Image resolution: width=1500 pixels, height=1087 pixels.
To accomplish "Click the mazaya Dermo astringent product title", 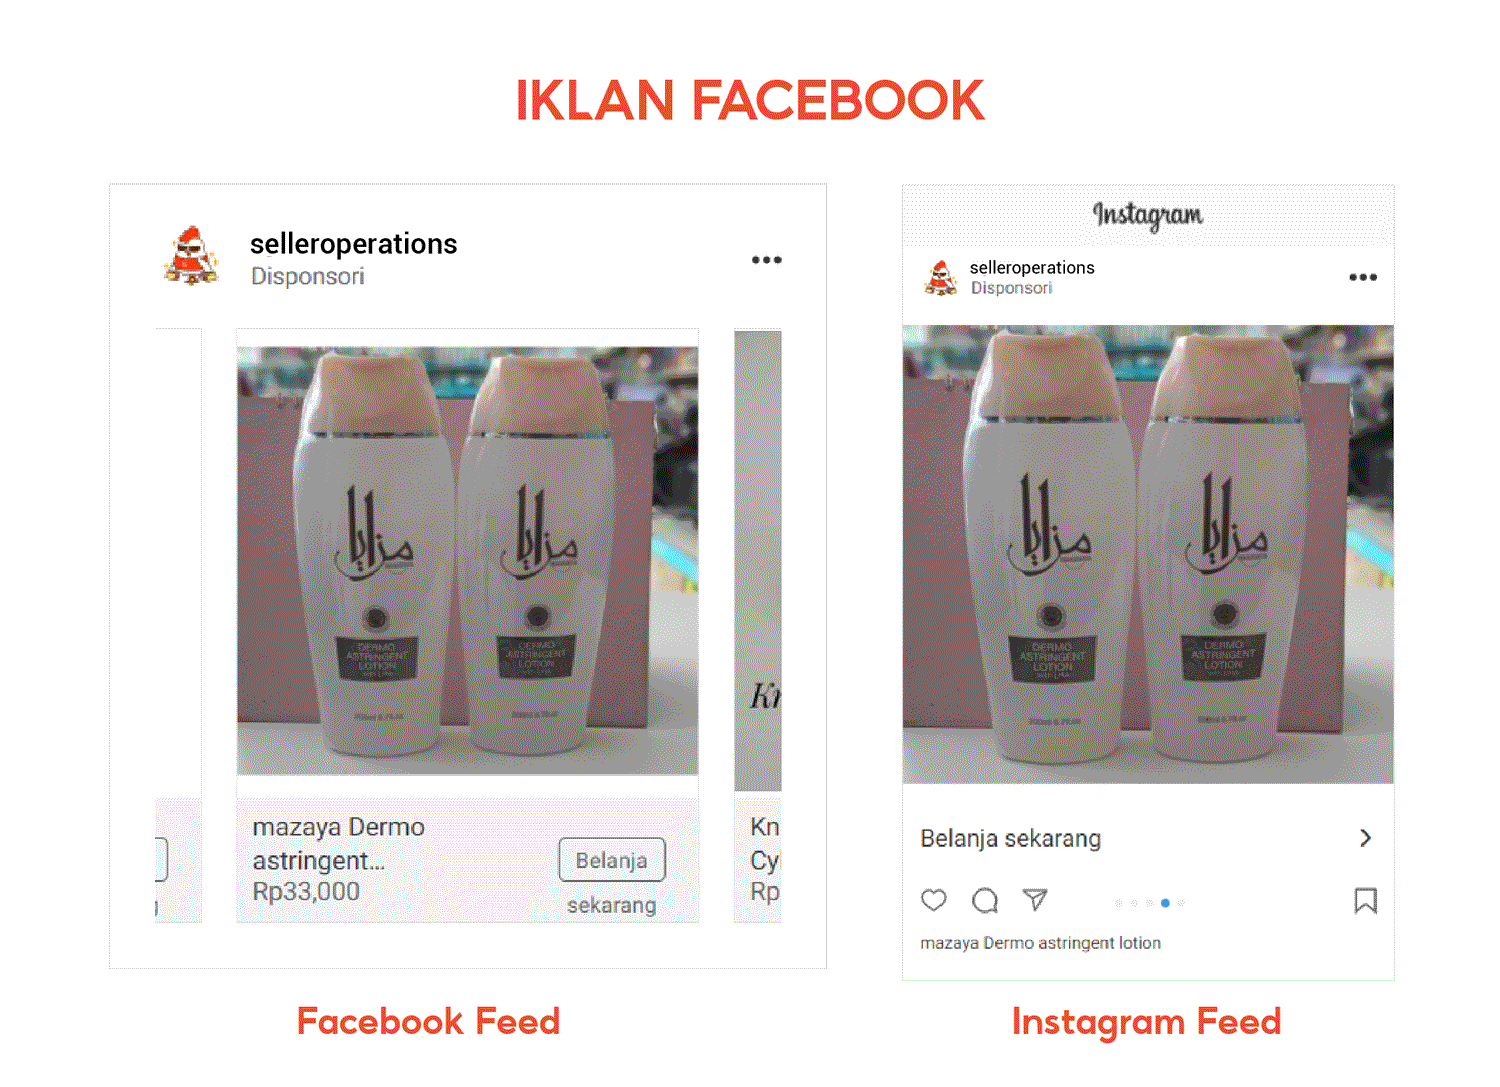I will point(338,844).
